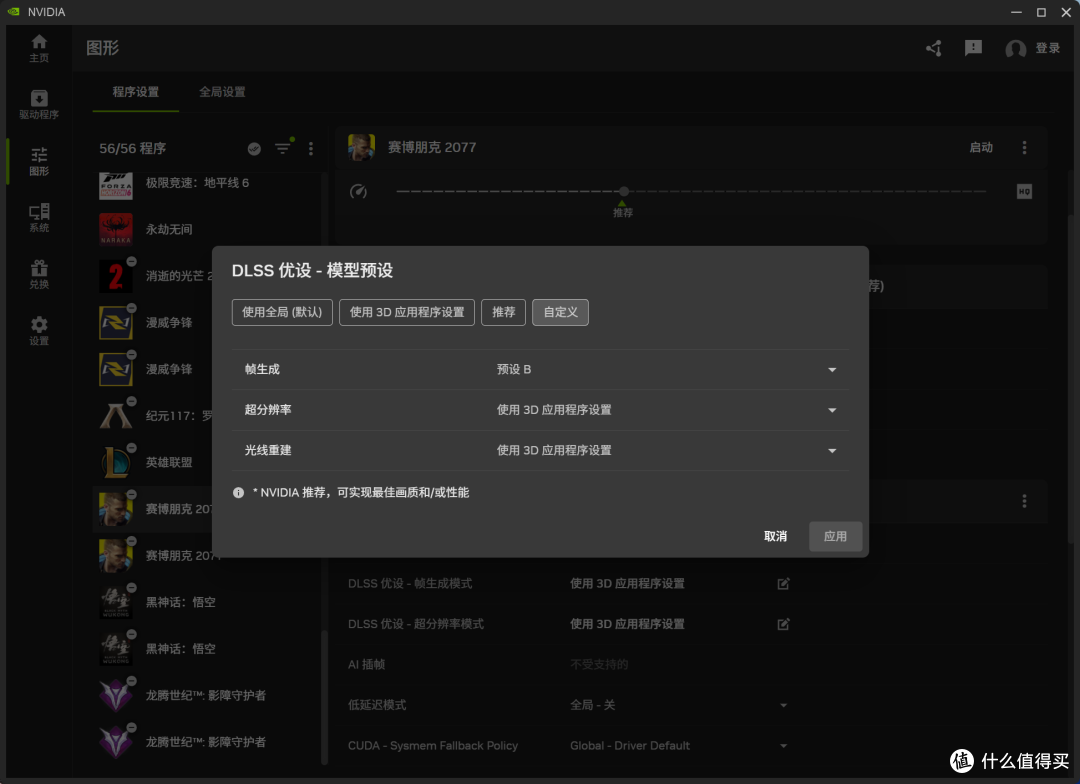Open CUDA Sysmem Fallback Policy dropdown

[783, 746]
